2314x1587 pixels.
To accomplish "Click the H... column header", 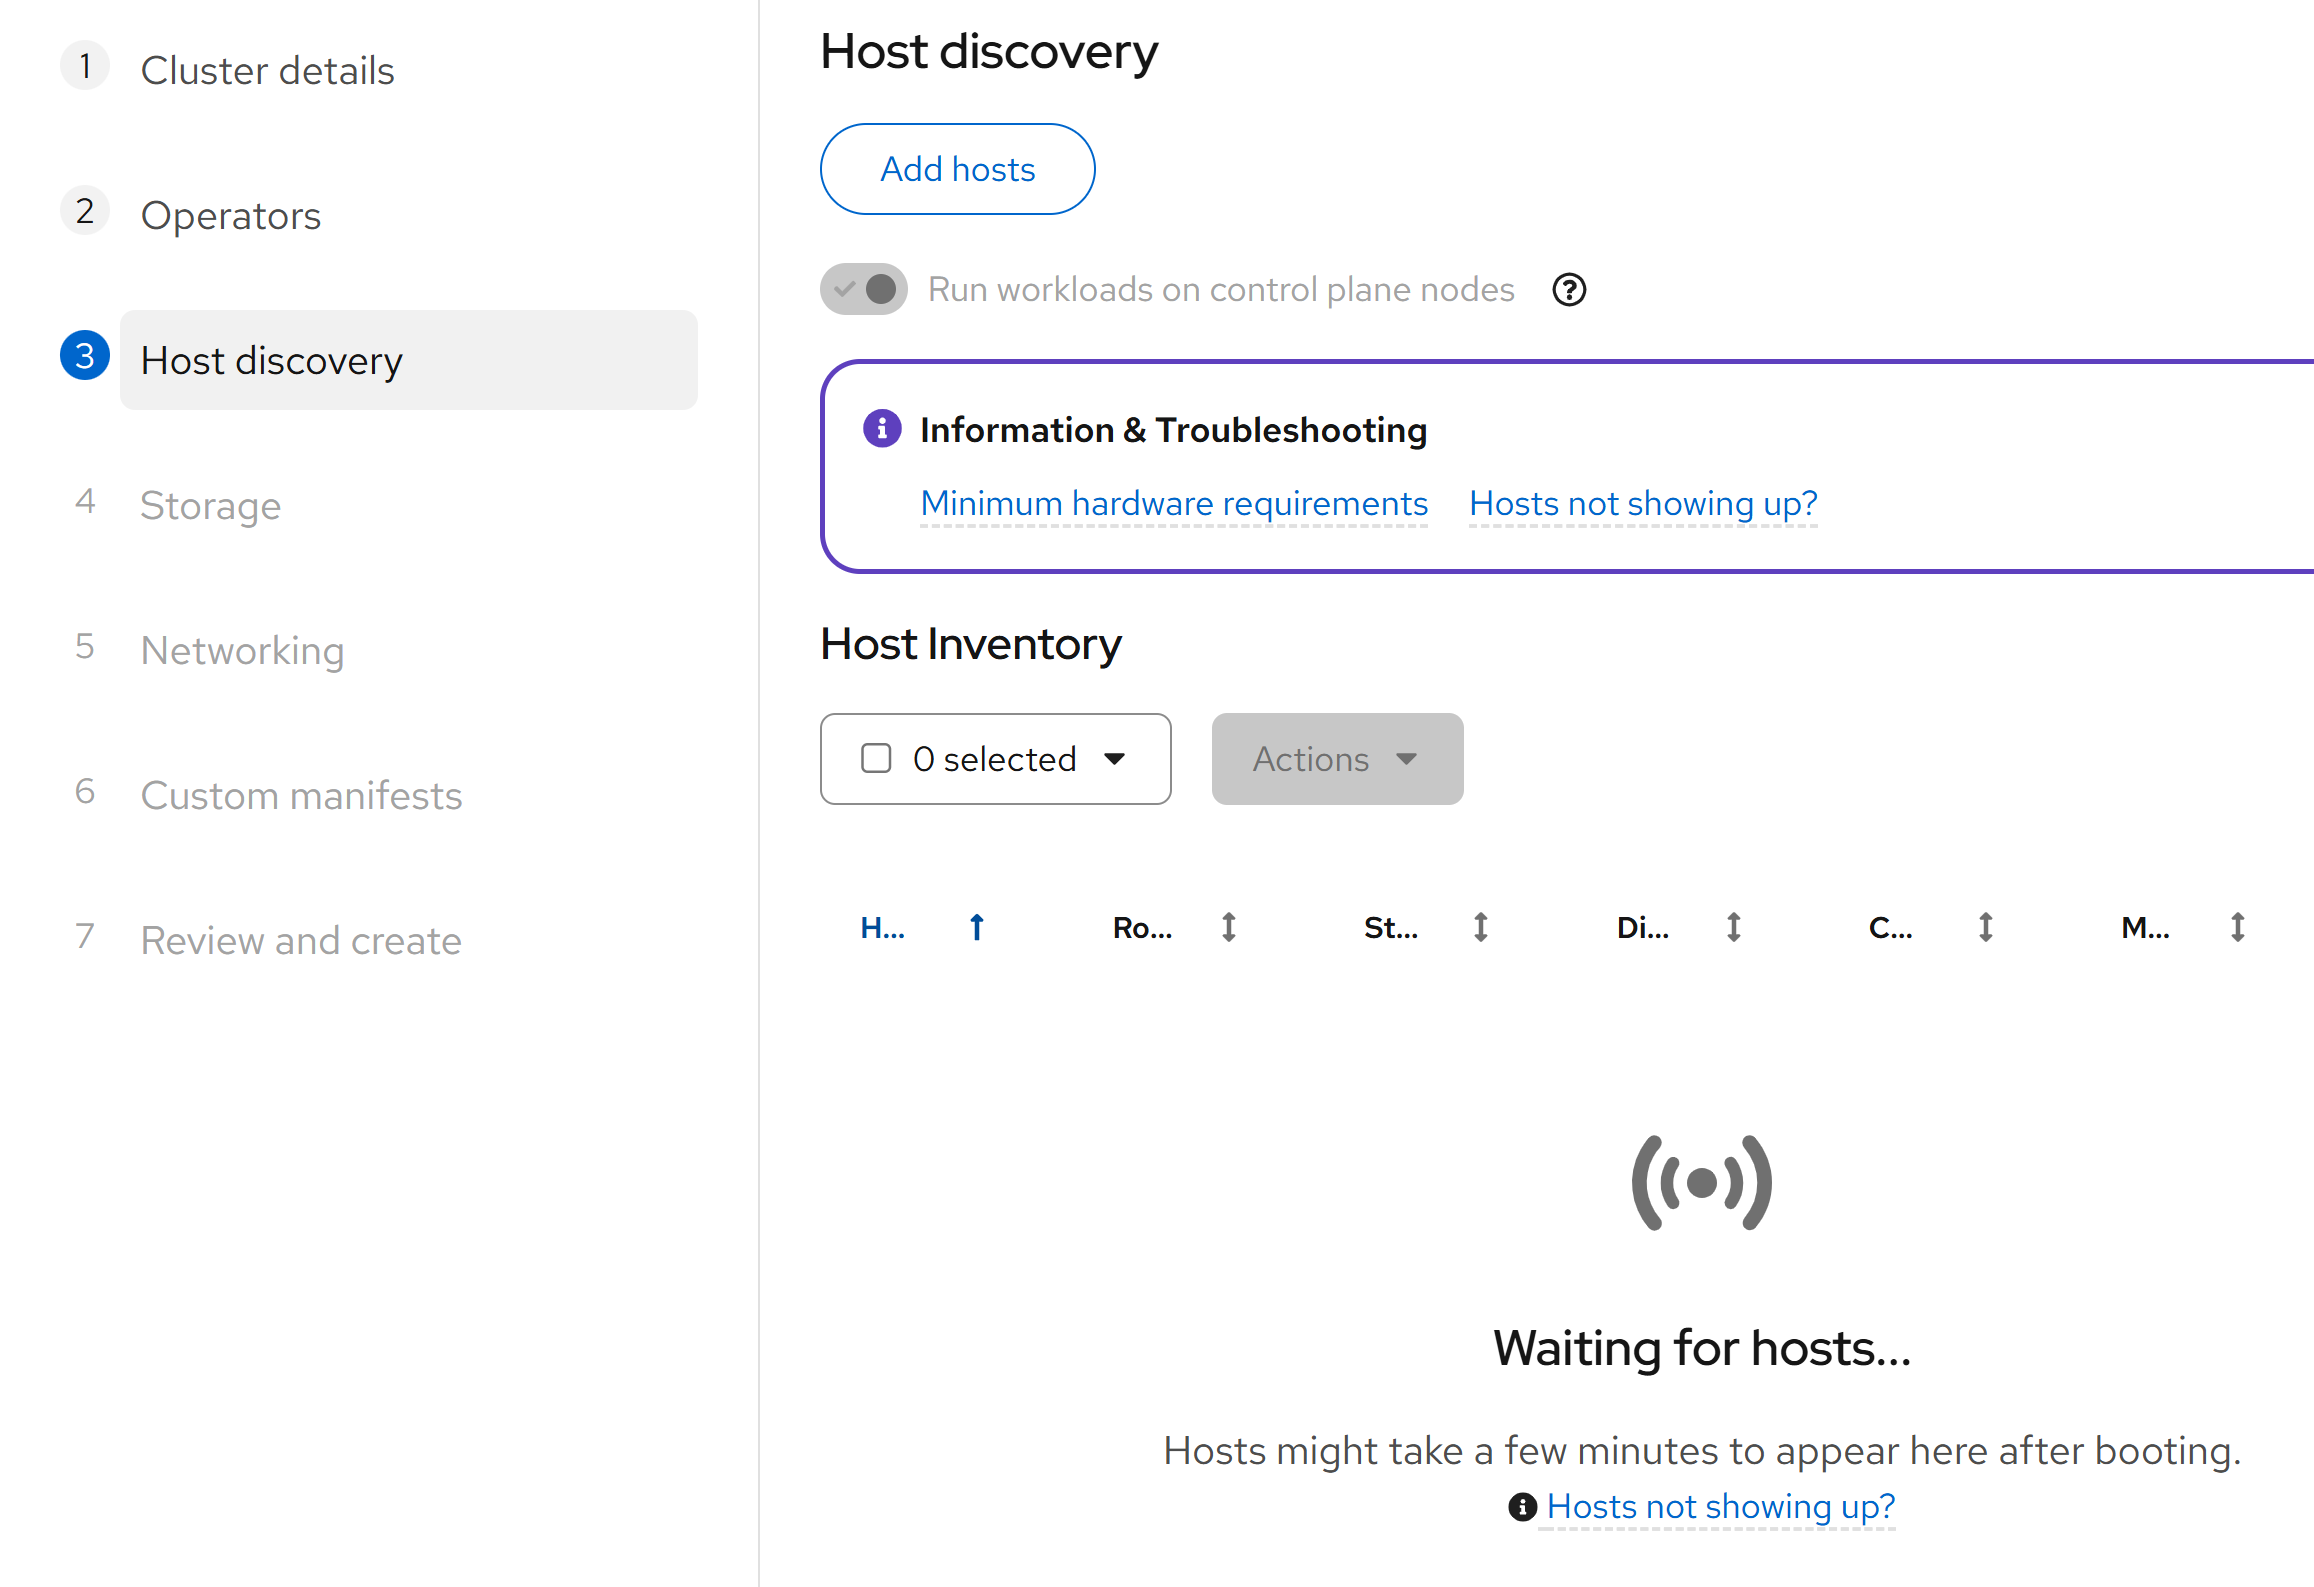I will [x=883, y=928].
